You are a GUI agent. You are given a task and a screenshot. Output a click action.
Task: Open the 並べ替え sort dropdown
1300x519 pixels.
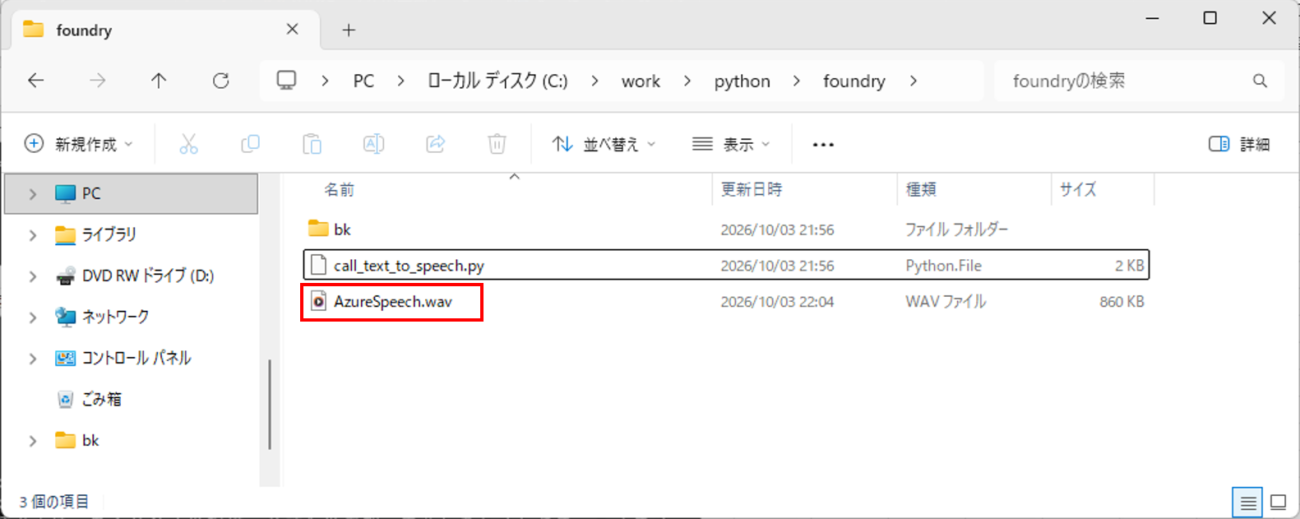point(604,144)
